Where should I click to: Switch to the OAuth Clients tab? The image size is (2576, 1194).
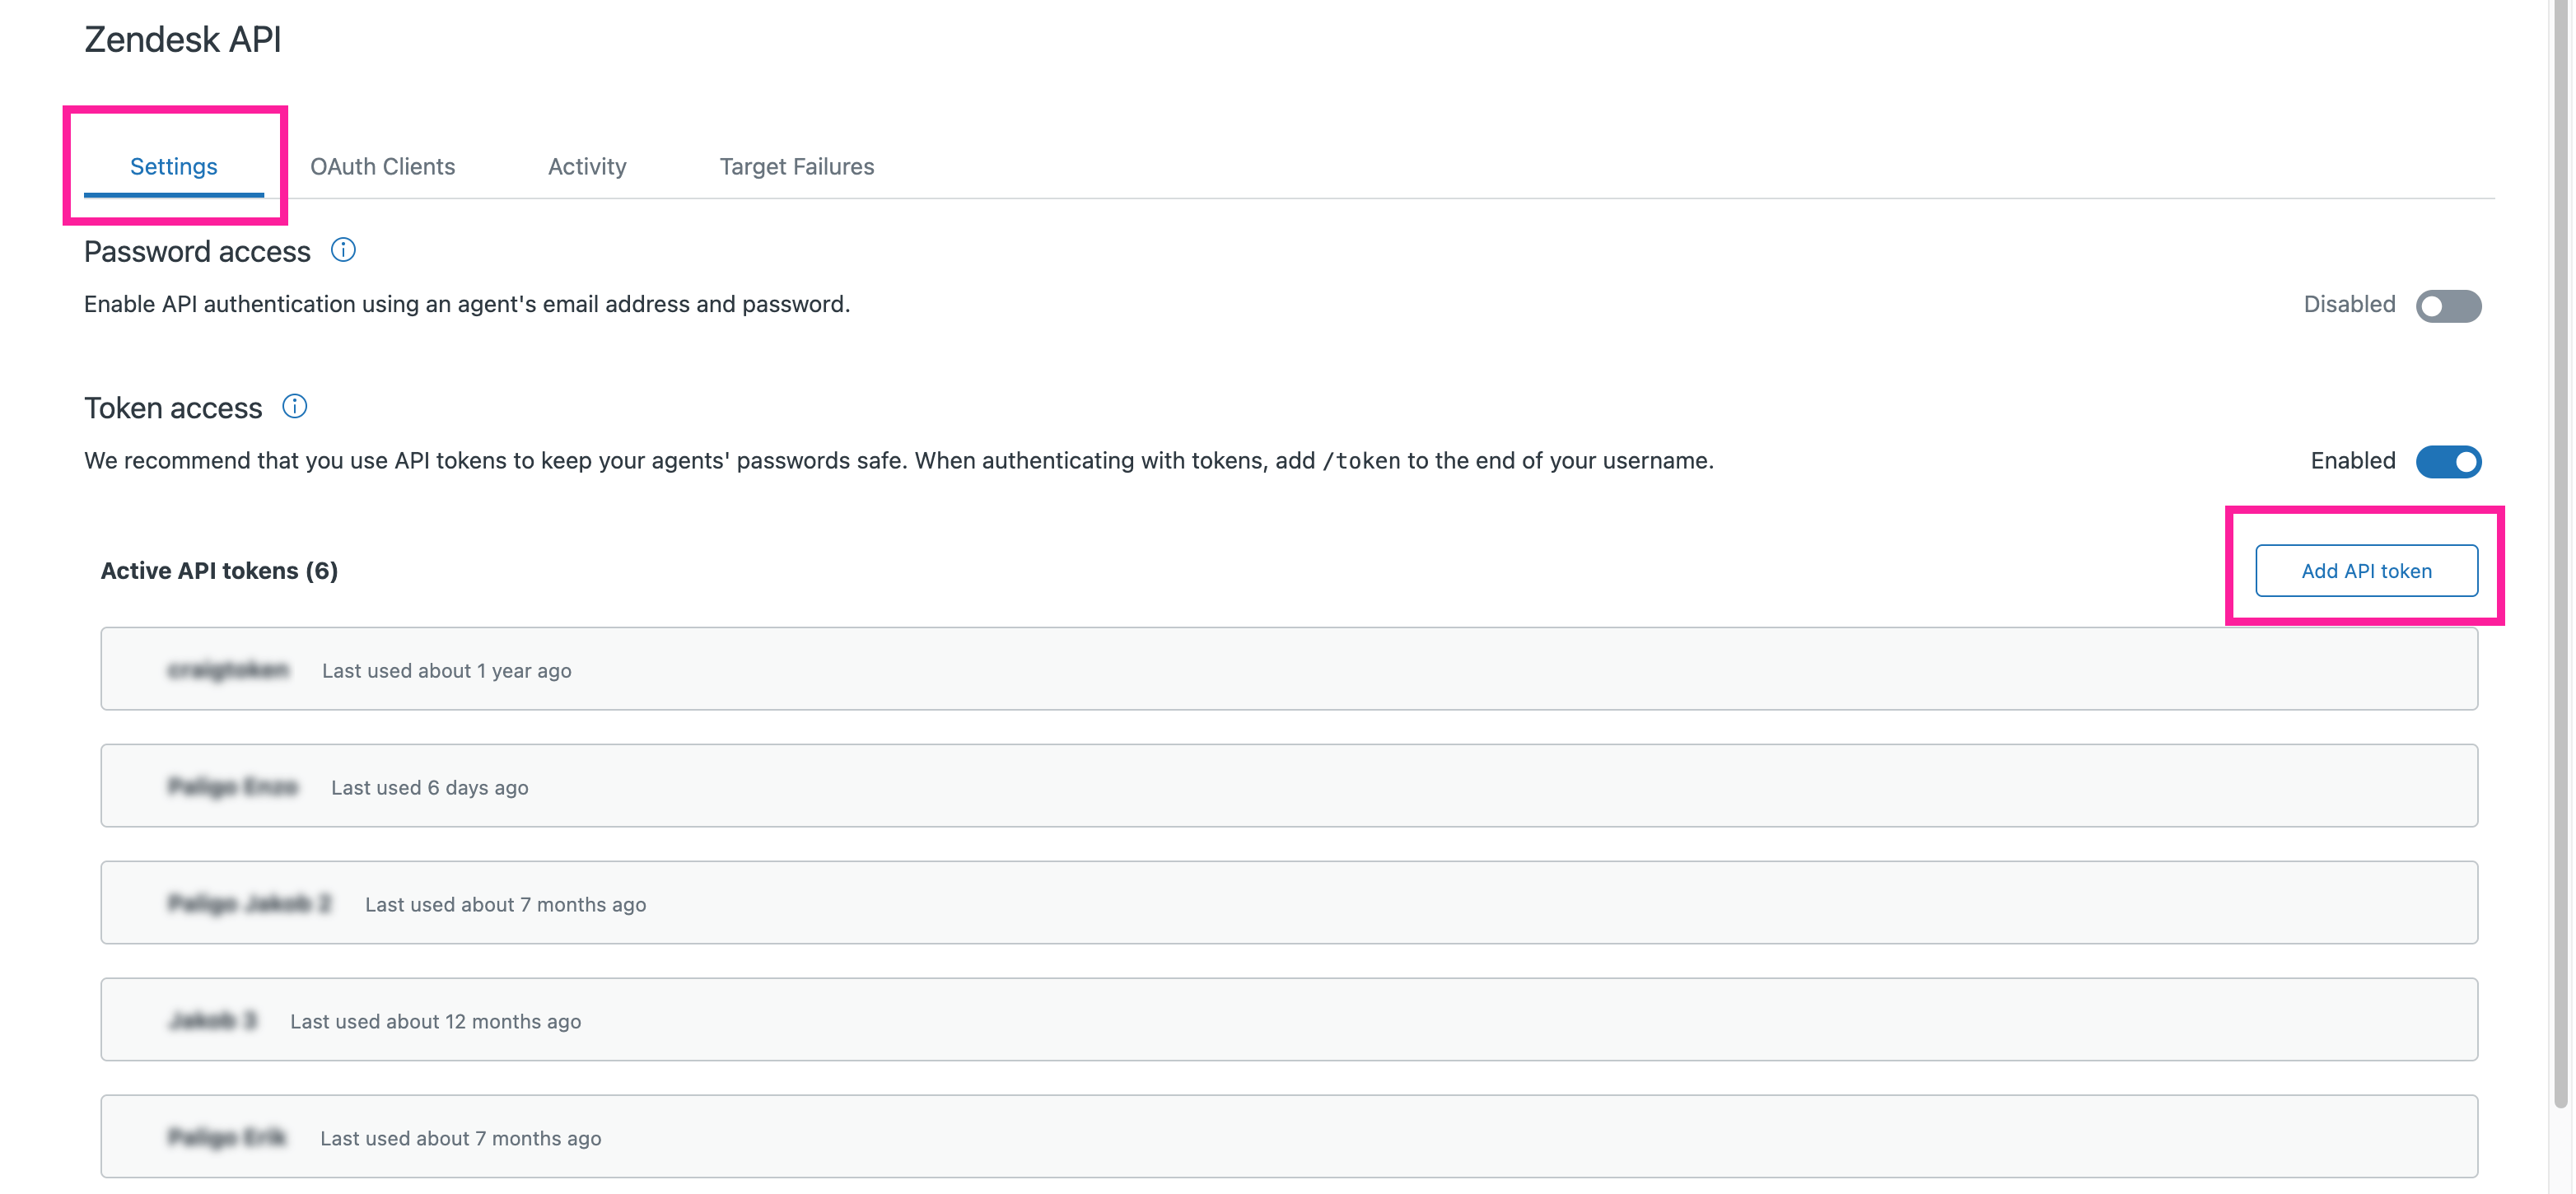click(382, 166)
